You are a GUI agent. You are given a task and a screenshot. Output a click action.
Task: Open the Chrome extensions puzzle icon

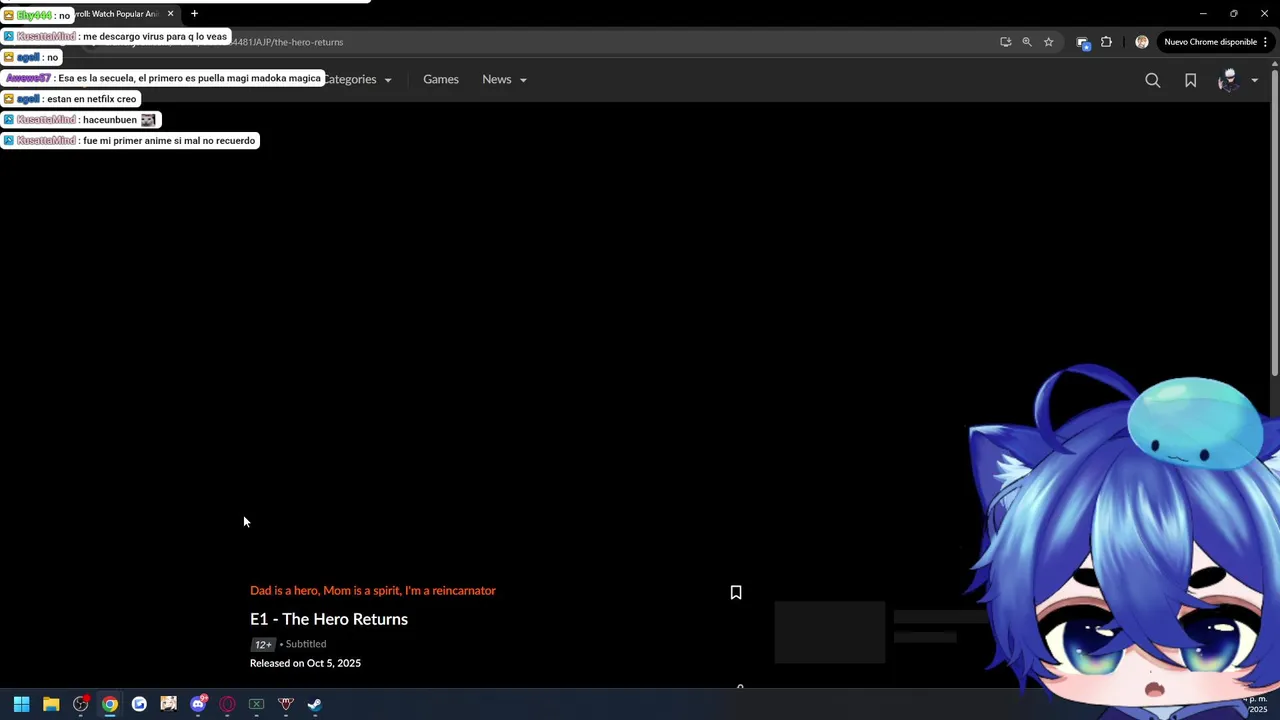[x=1106, y=42]
